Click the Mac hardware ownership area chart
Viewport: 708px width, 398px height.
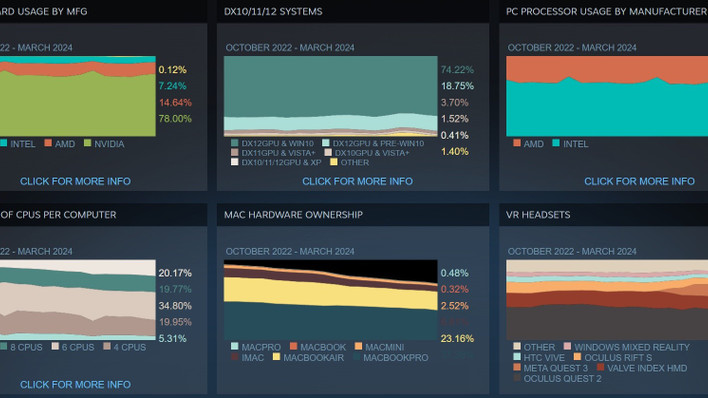tap(331, 300)
